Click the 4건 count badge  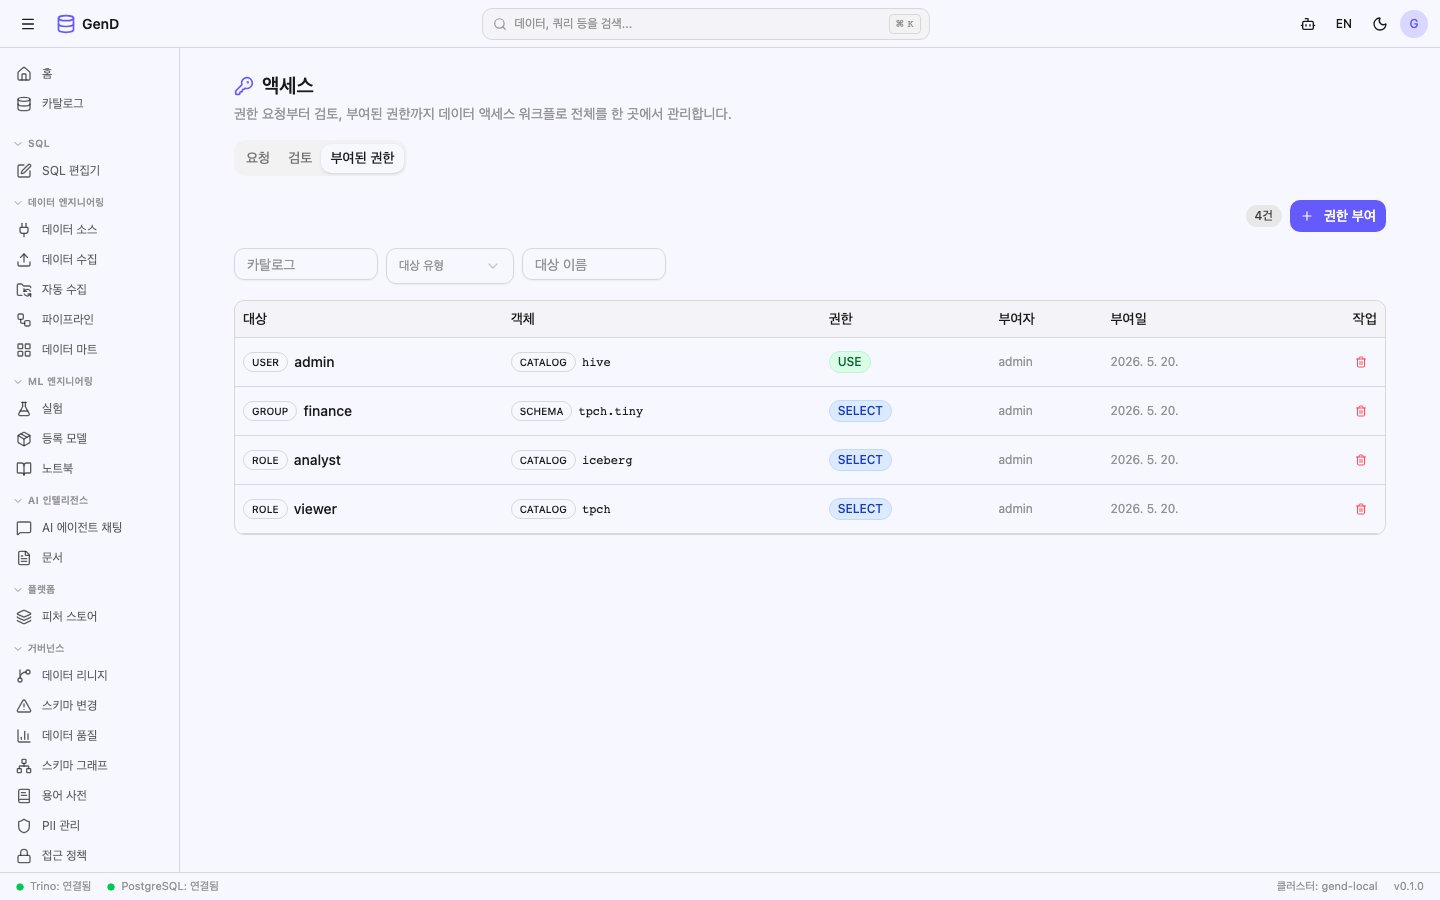point(1264,216)
